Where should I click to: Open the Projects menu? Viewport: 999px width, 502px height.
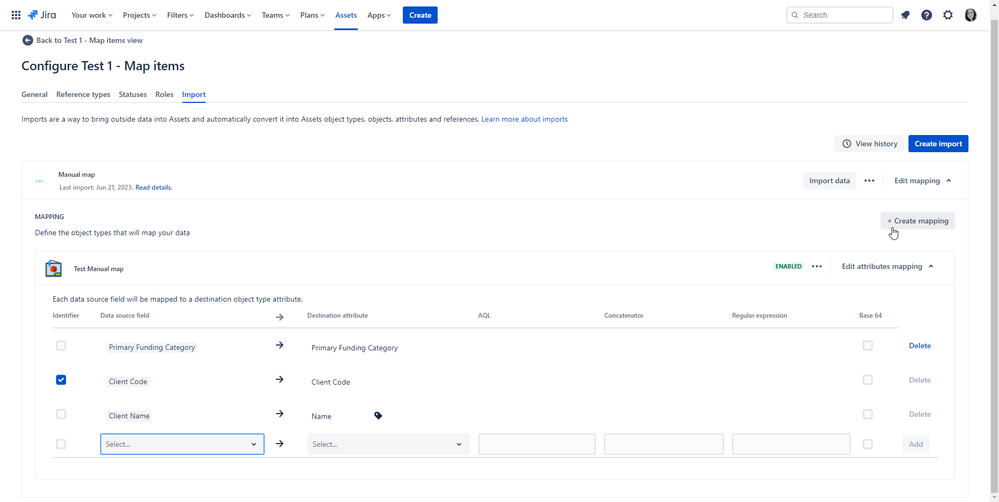(140, 15)
